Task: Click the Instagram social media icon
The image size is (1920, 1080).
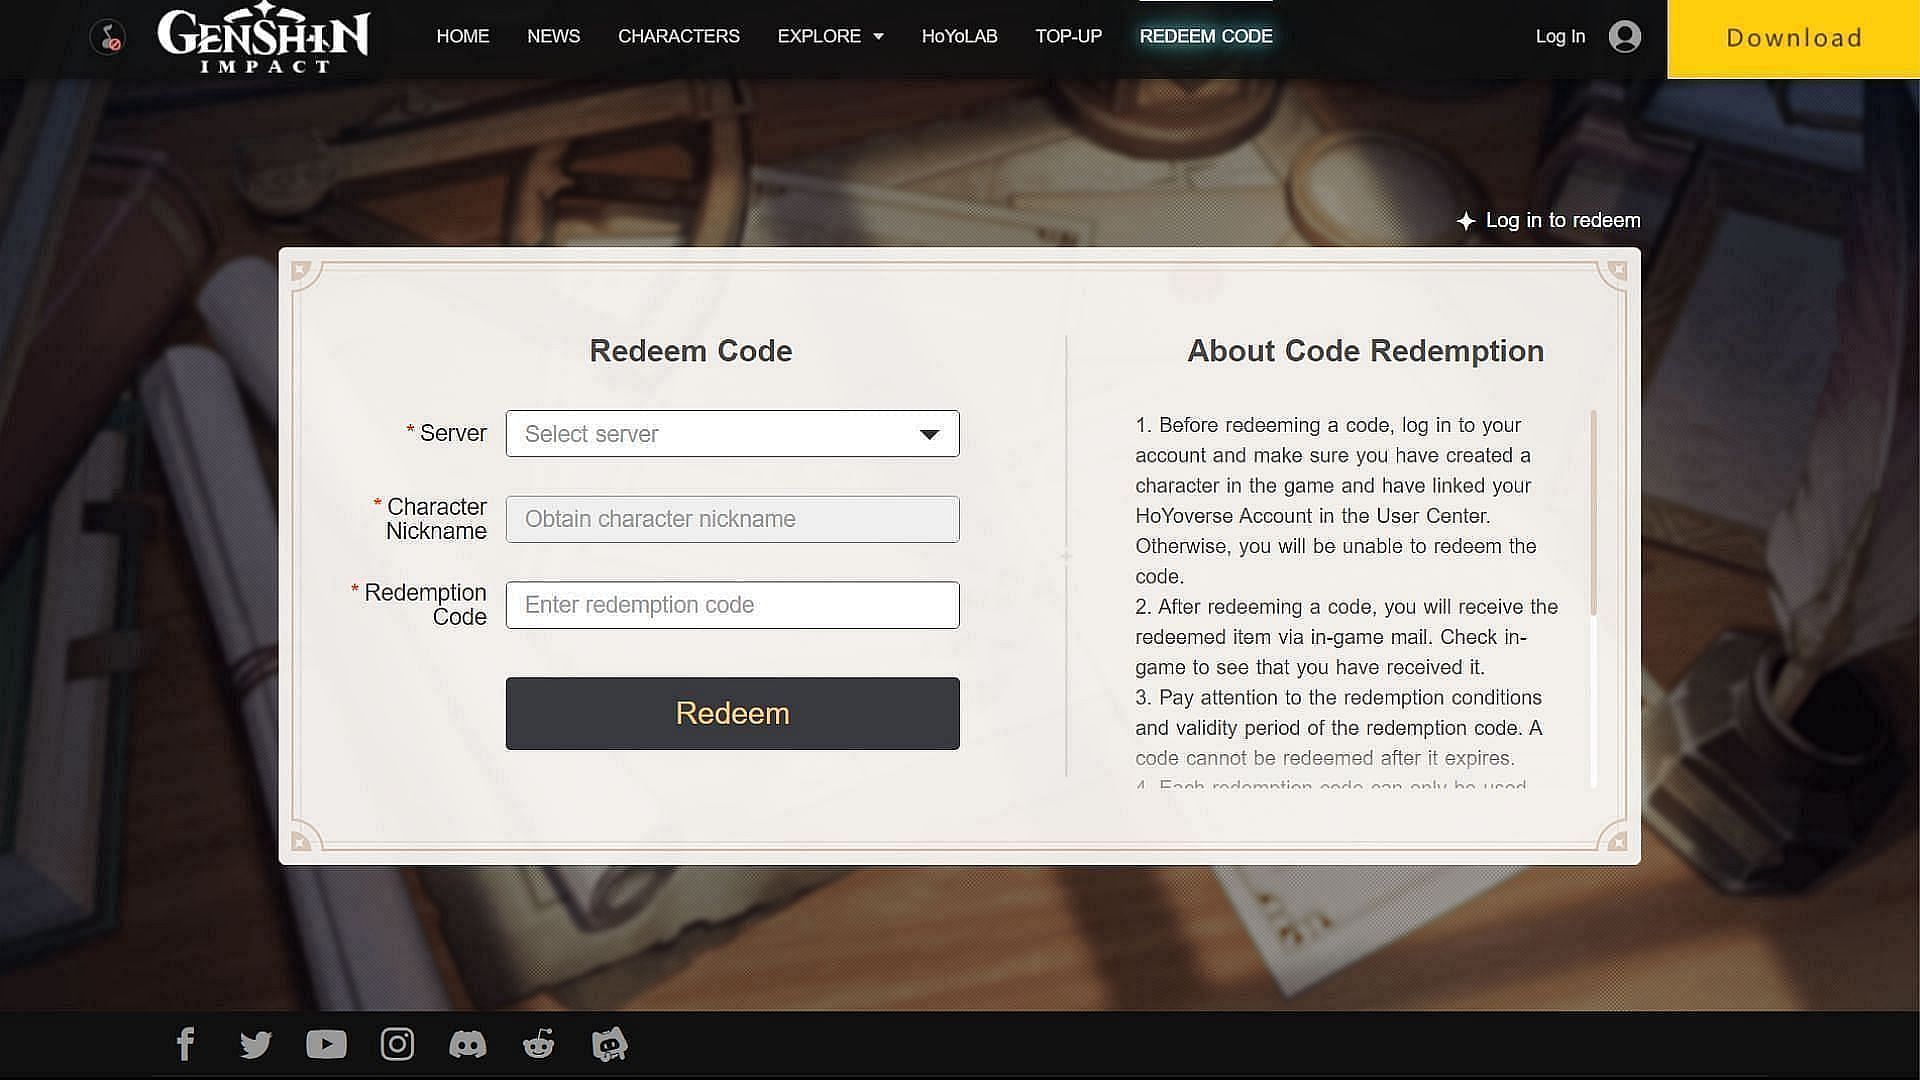Action: [397, 1044]
